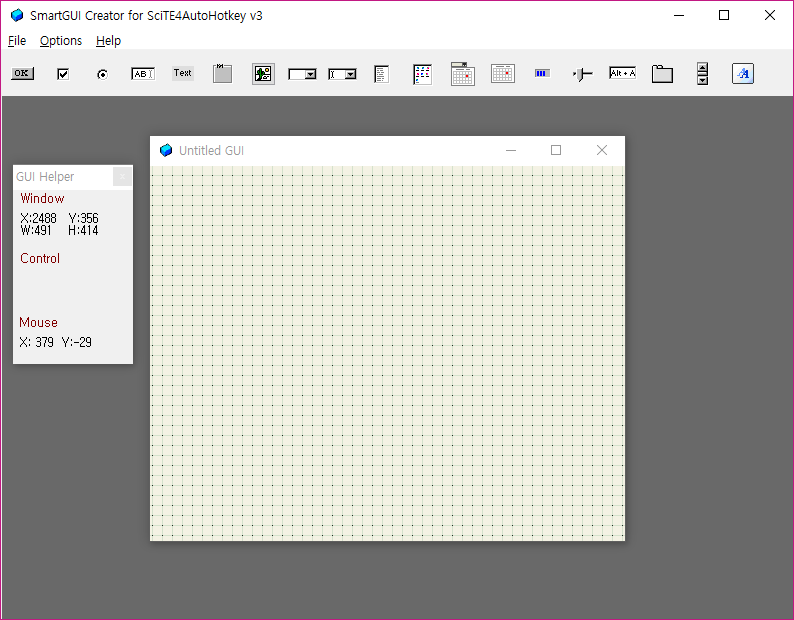Screen dimensions: 794x620
Task: Click the GUI Helper panel title
Action: click(45, 176)
